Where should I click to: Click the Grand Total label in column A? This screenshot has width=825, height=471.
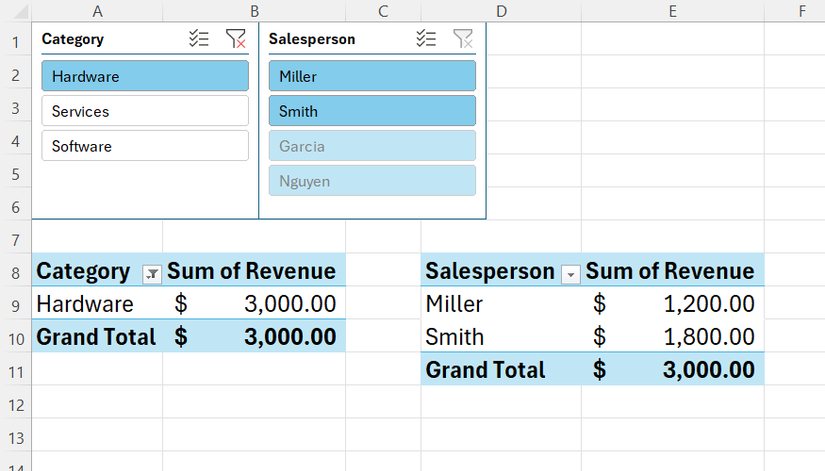point(97,337)
